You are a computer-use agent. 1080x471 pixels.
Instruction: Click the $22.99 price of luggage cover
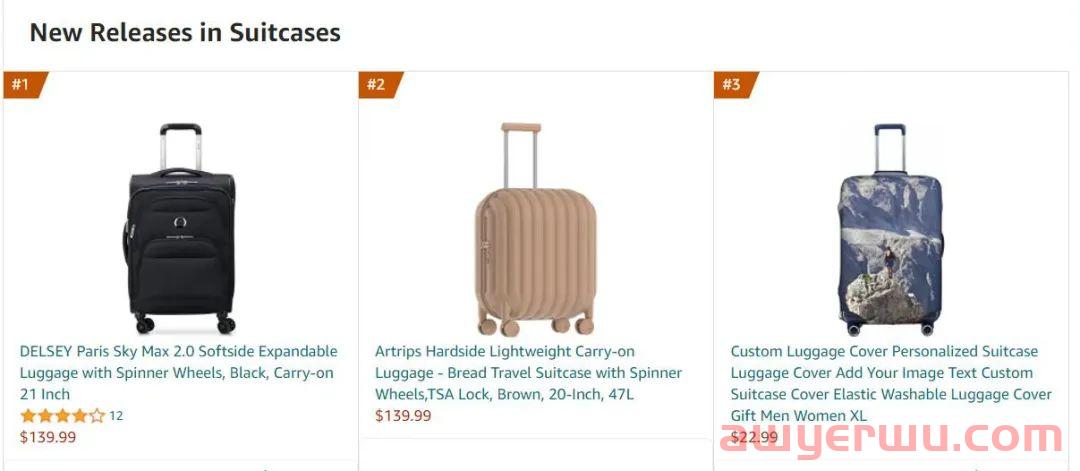click(754, 437)
